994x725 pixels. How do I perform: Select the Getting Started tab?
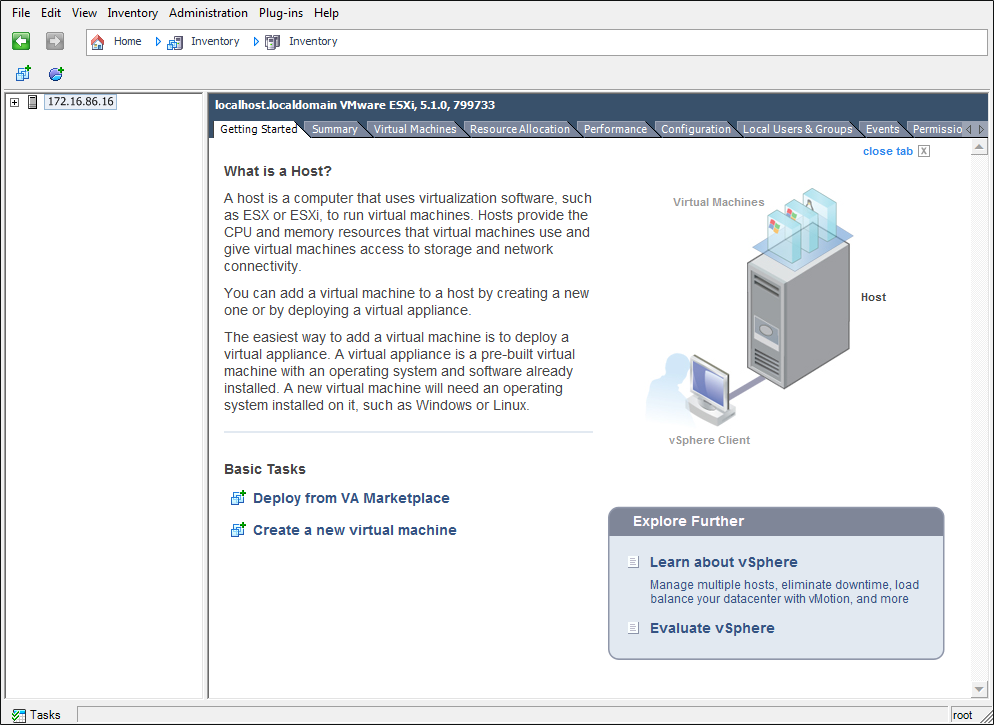point(259,129)
